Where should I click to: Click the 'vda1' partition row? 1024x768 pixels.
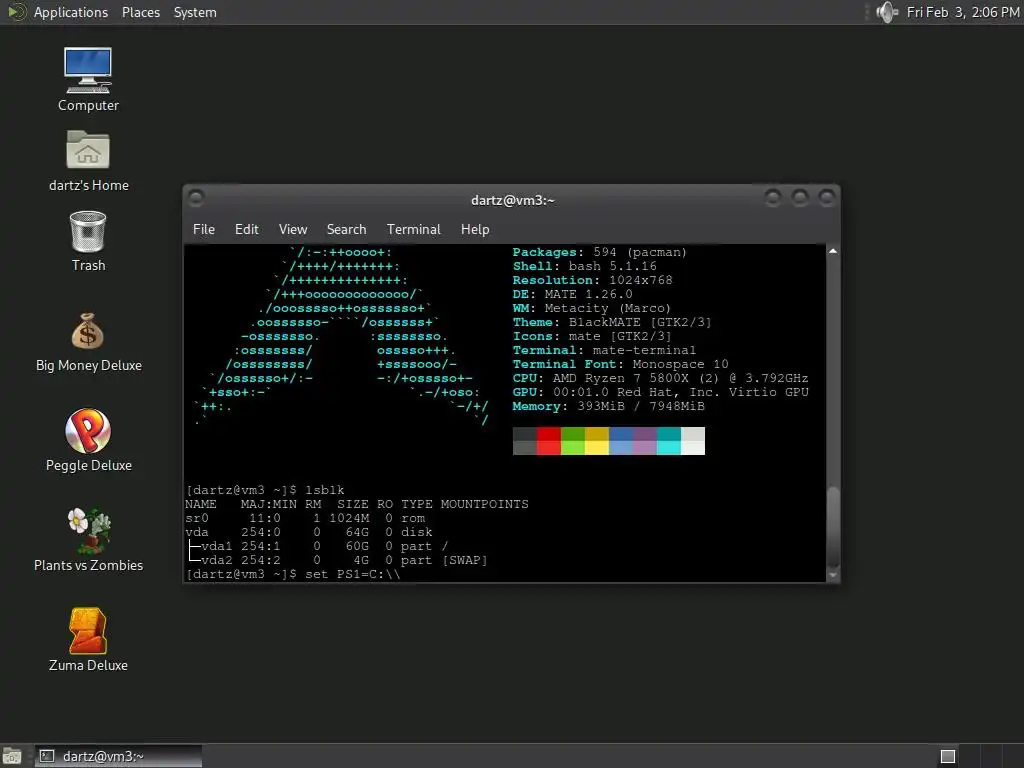(x=318, y=546)
